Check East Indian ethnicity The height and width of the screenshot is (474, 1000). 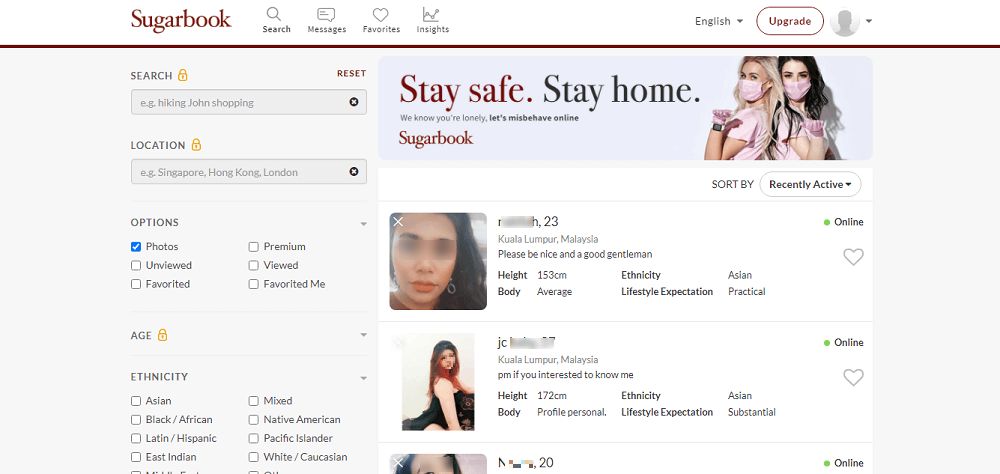(136, 457)
